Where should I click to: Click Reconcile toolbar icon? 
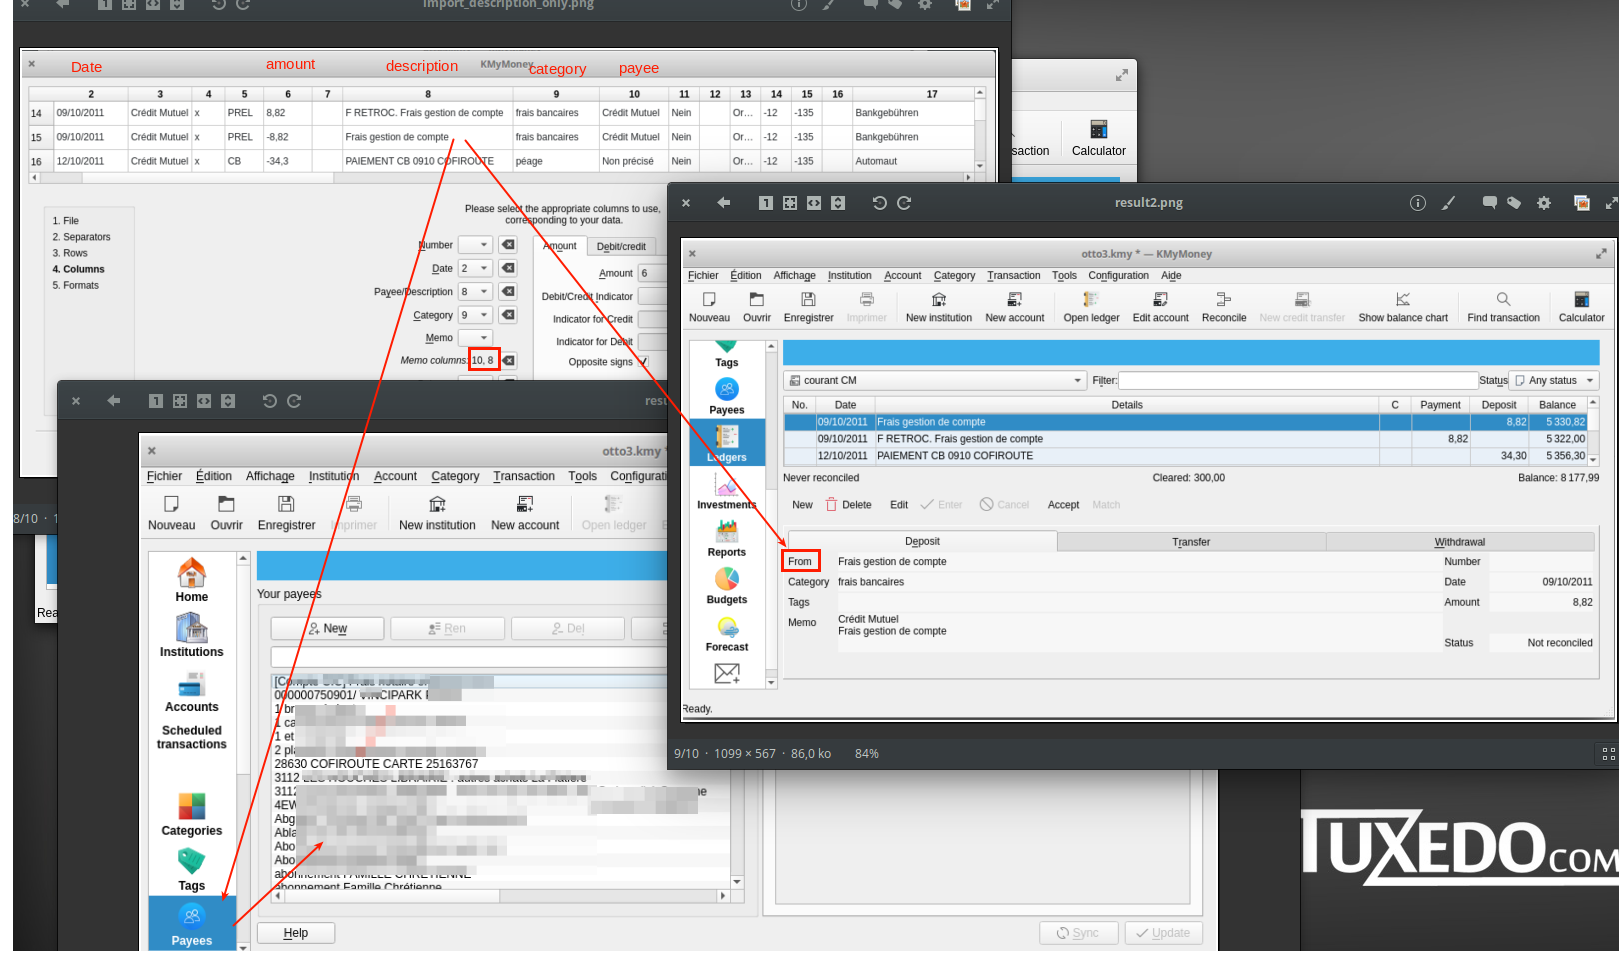[1224, 307]
